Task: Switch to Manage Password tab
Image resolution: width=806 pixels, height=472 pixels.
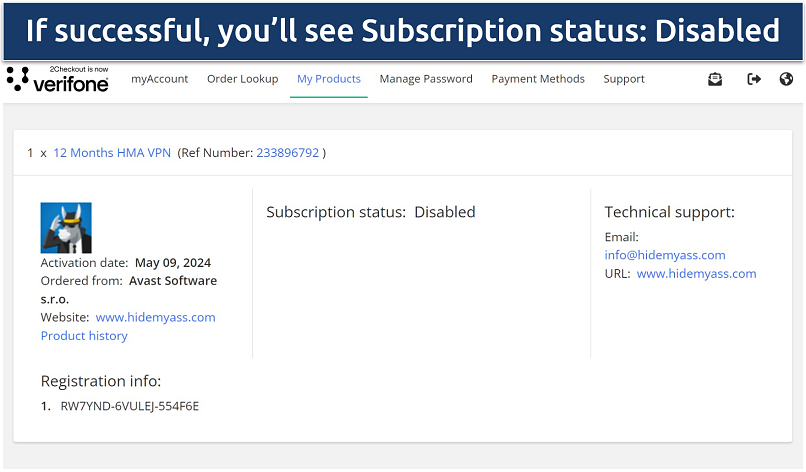Action: 426,79
